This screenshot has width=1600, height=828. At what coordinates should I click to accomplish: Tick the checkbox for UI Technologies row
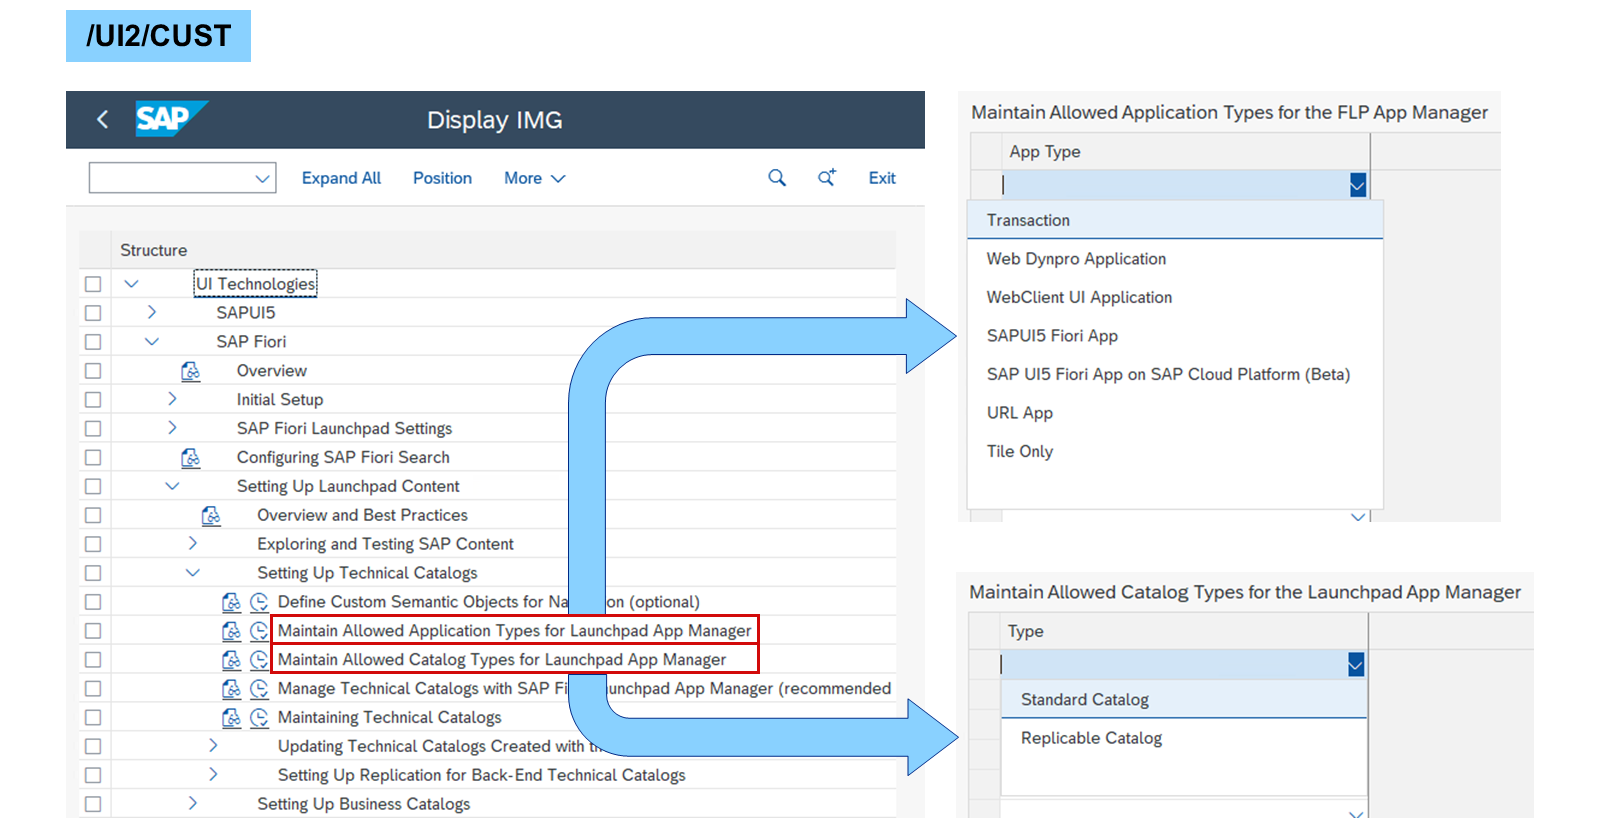click(x=93, y=284)
